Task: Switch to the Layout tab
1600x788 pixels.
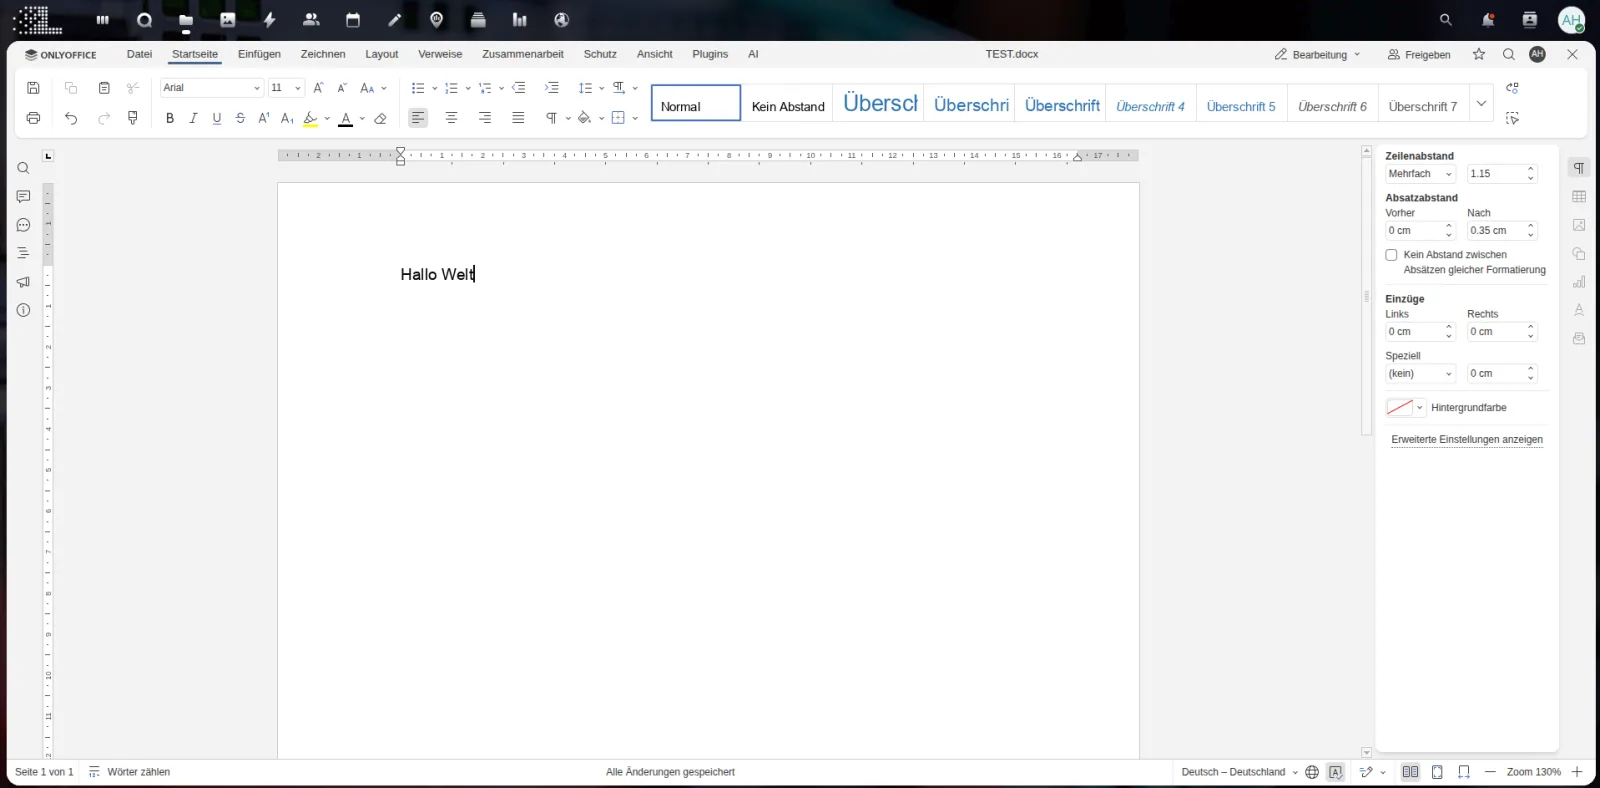Action: (x=382, y=54)
